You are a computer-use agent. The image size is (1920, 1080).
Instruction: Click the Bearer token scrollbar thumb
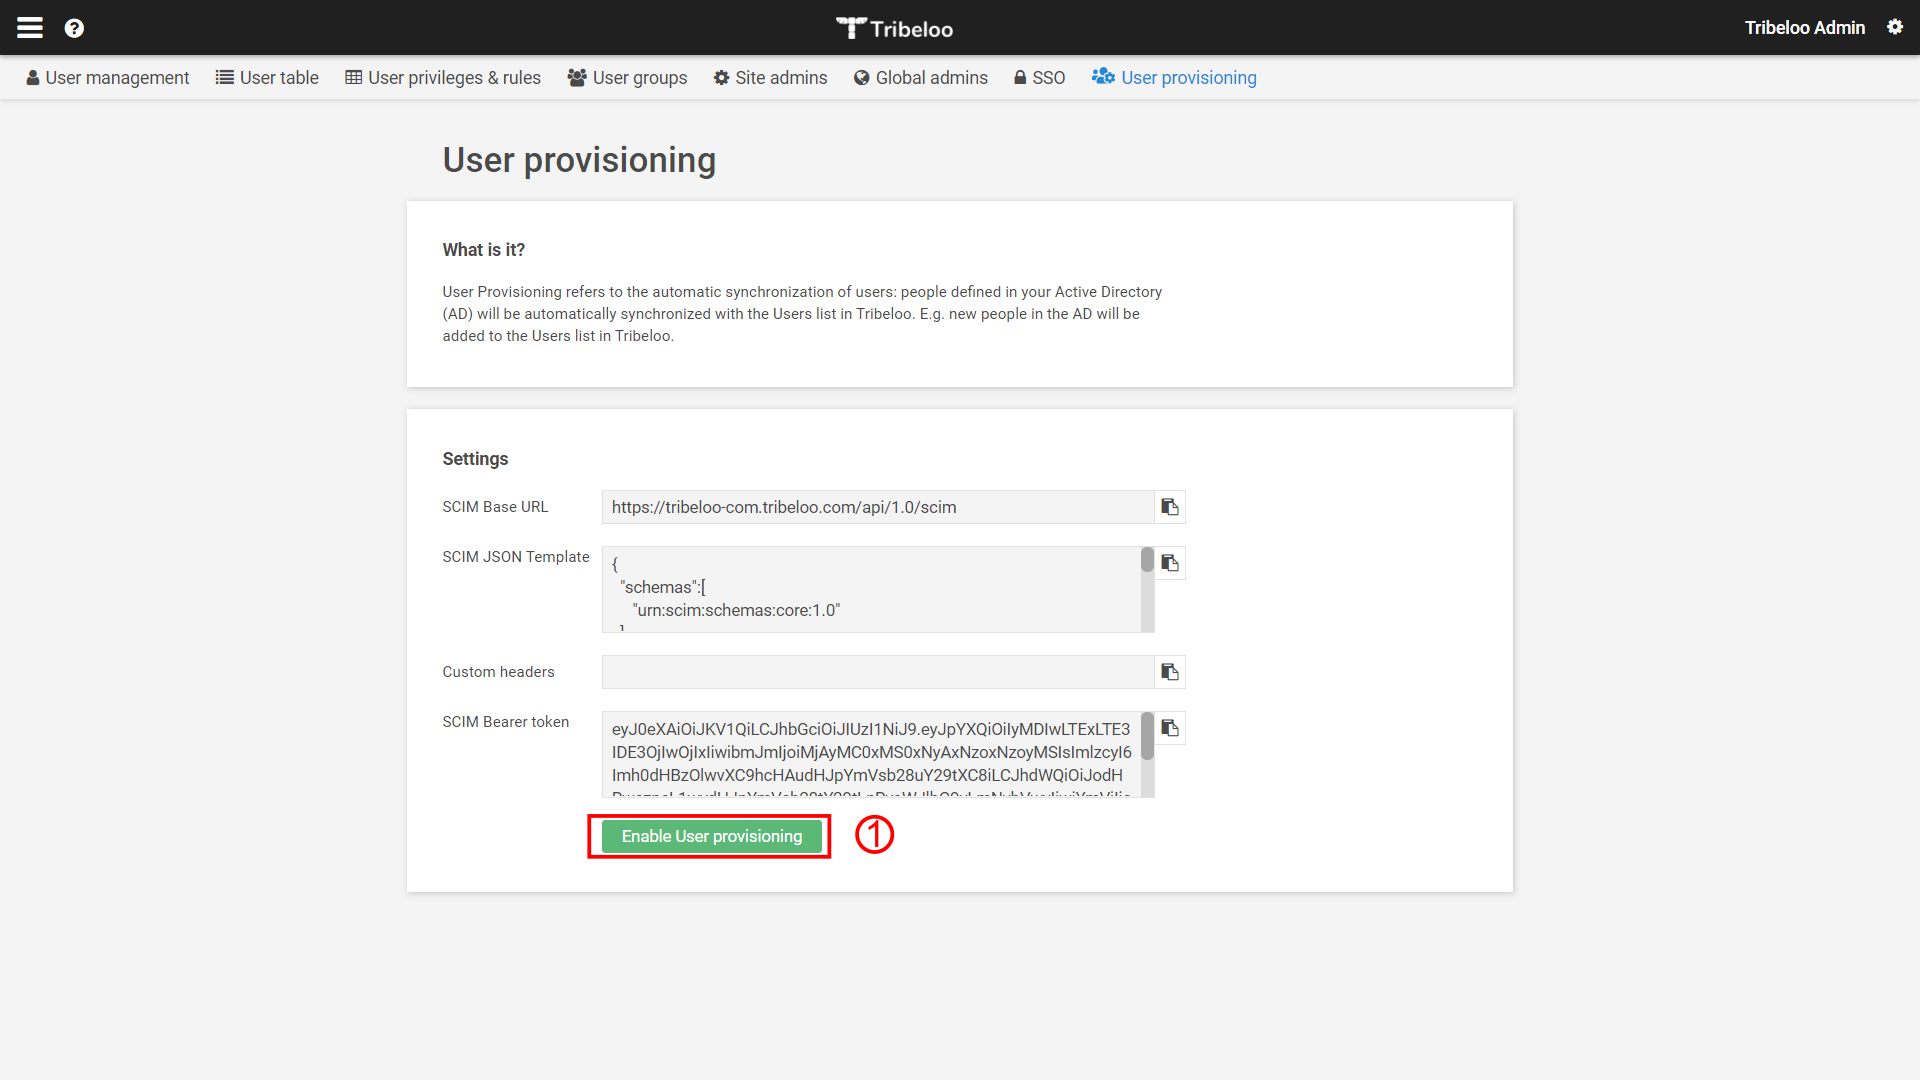(x=1147, y=736)
